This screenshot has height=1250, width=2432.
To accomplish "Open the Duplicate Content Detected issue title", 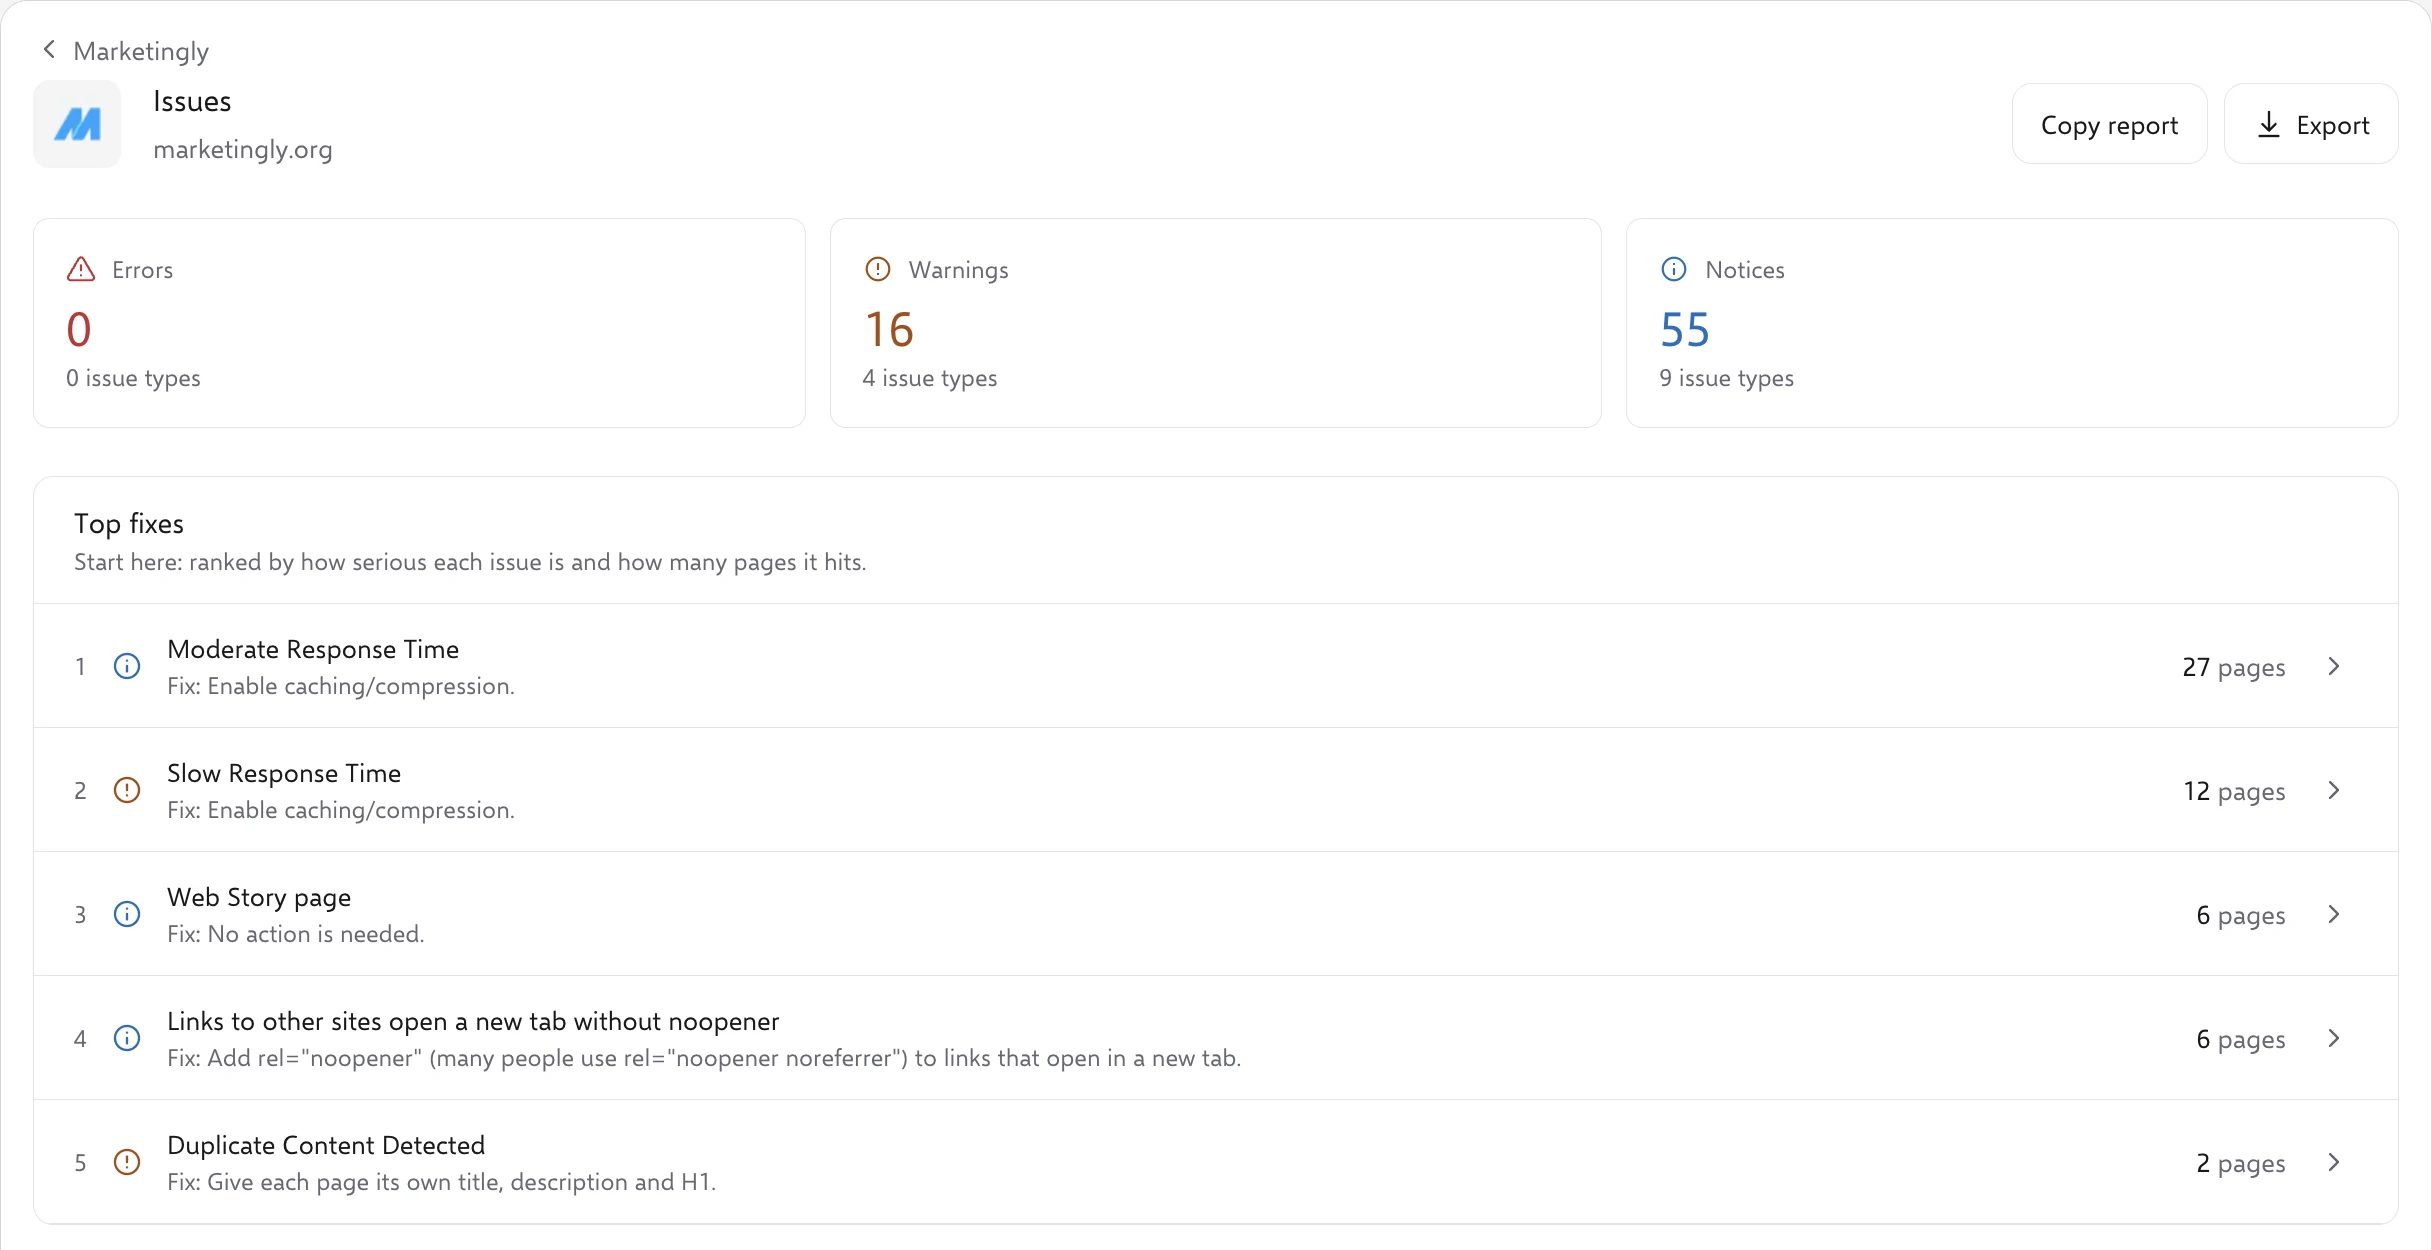I will [x=326, y=1145].
